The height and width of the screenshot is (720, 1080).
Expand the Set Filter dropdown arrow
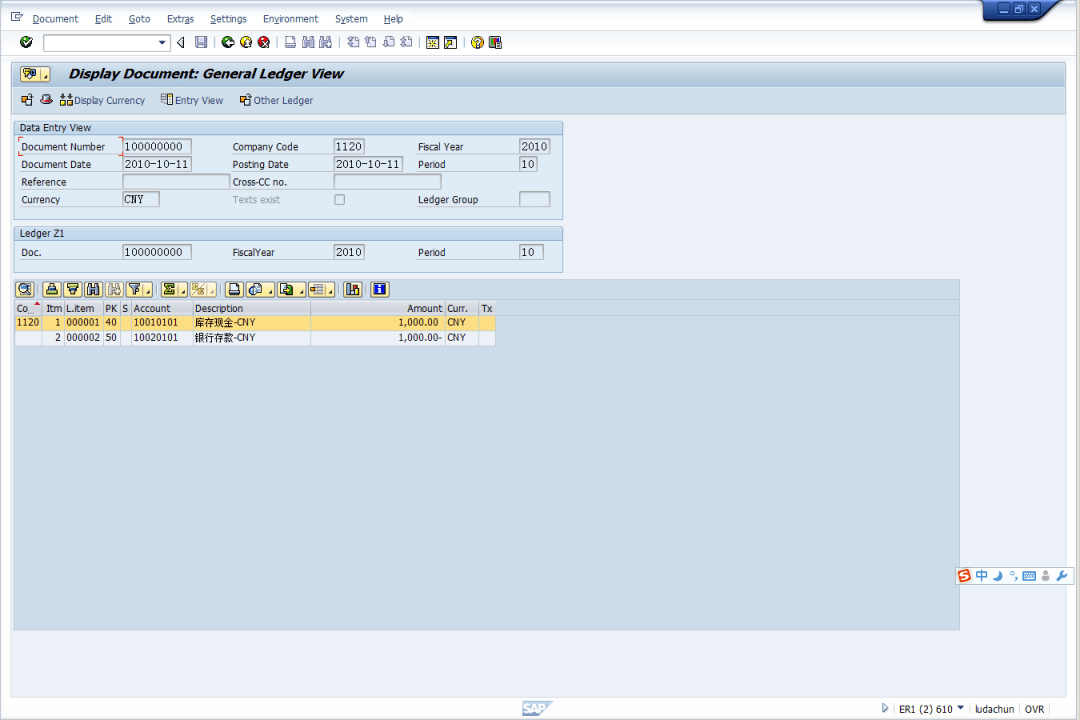pyautogui.click(x=148, y=291)
